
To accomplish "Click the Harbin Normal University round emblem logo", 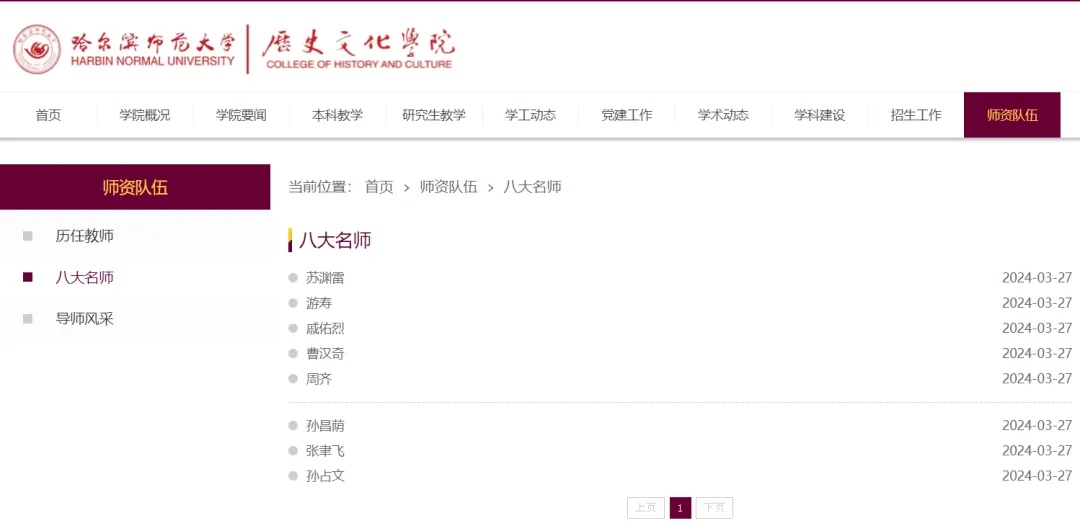I will pos(37,50).
